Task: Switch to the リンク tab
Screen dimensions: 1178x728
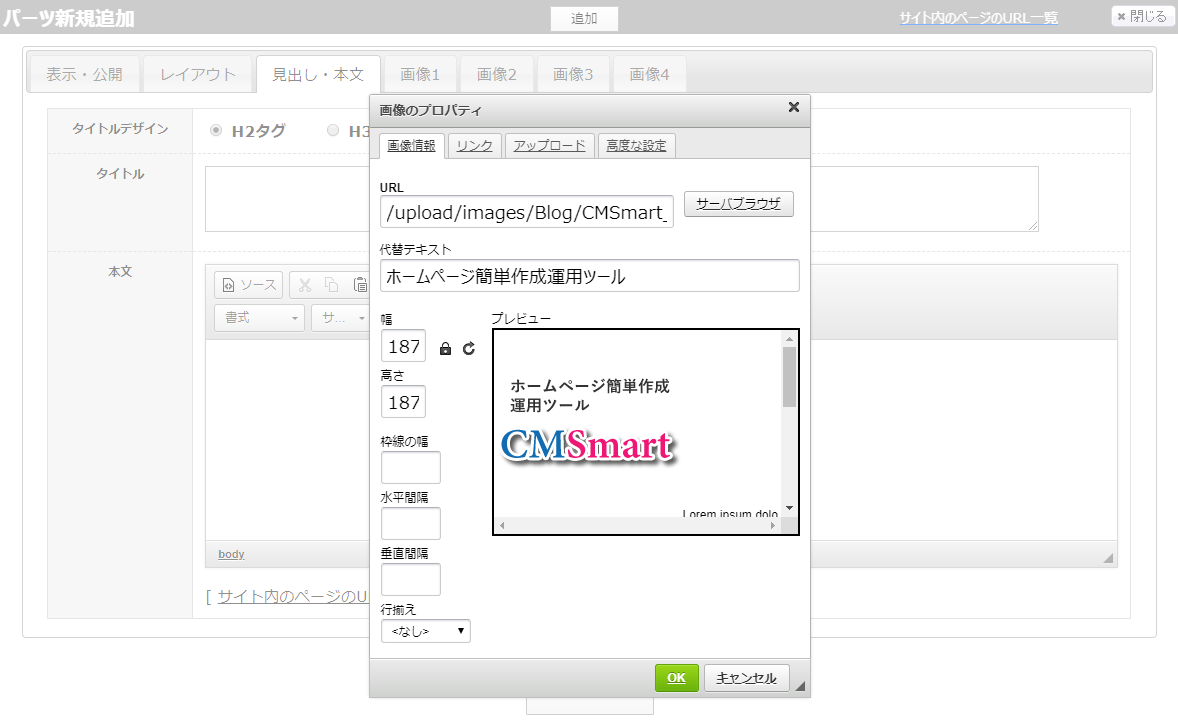Action: pyautogui.click(x=474, y=146)
